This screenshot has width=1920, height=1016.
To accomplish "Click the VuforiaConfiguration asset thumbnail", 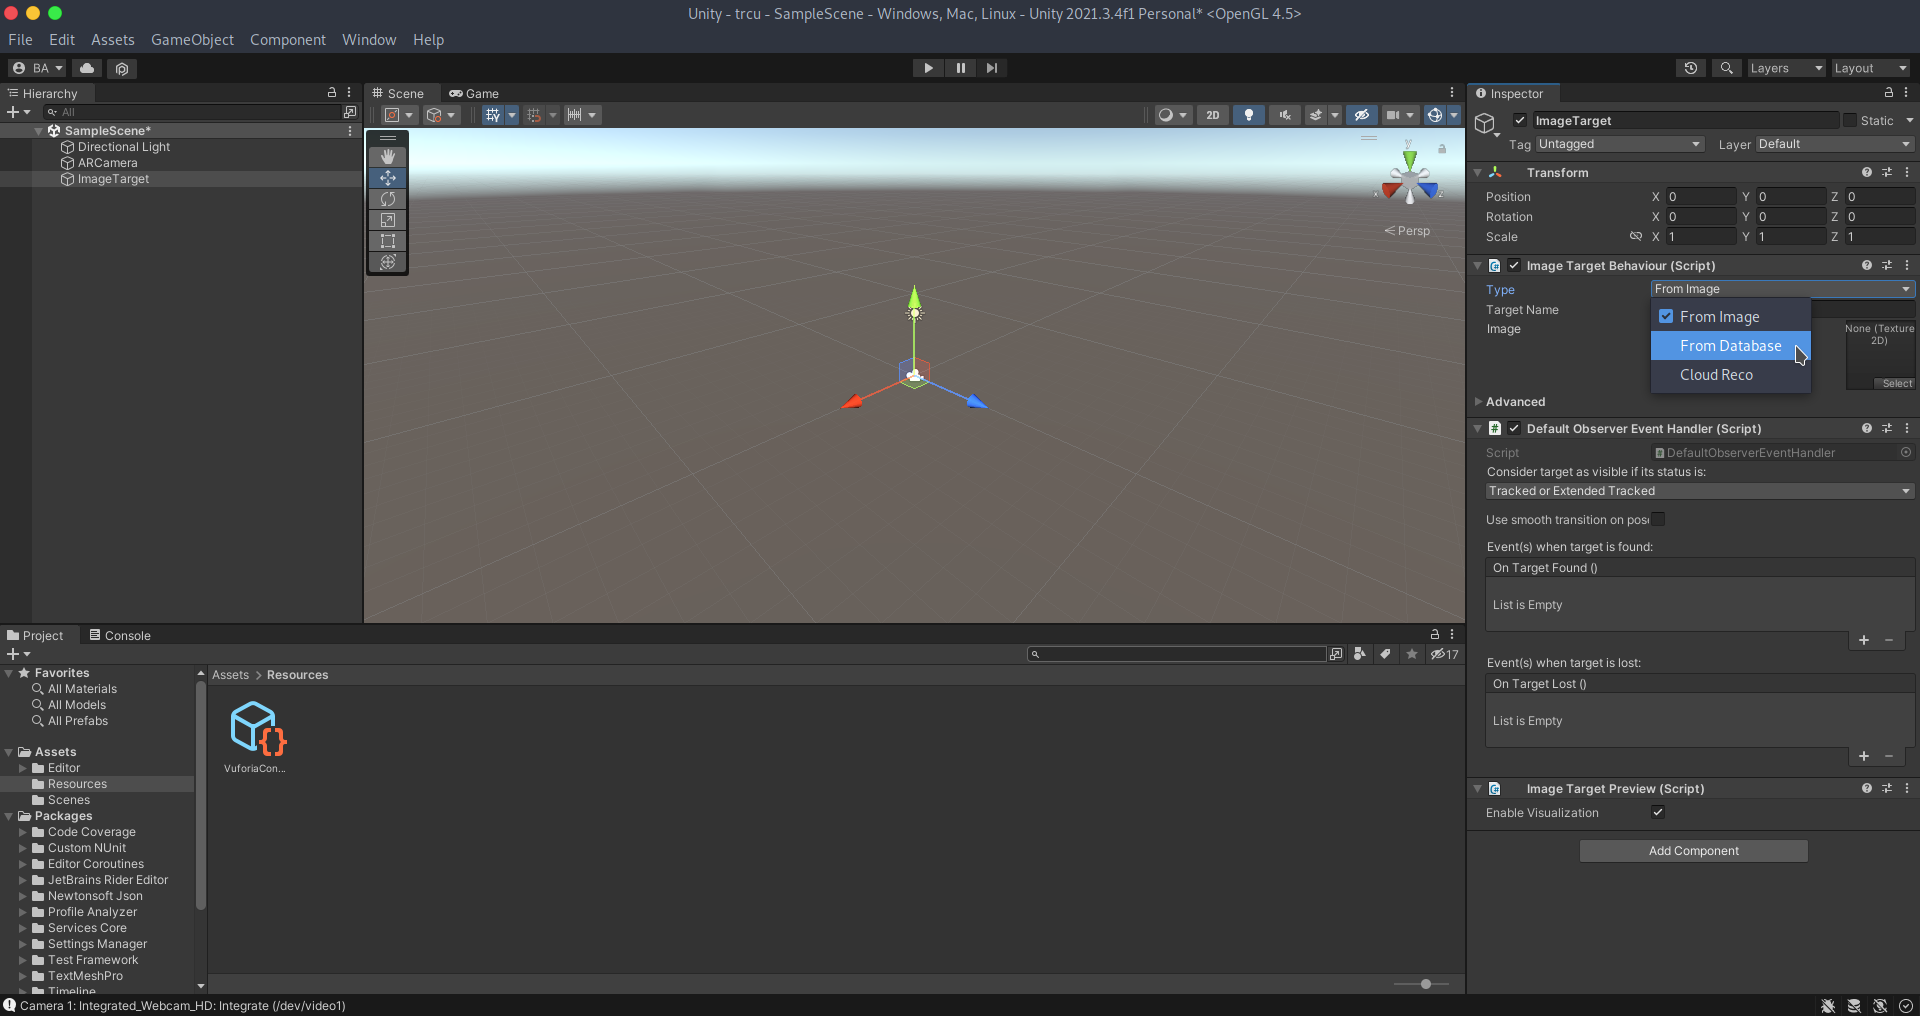I will pyautogui.click(x=257, y=727).
